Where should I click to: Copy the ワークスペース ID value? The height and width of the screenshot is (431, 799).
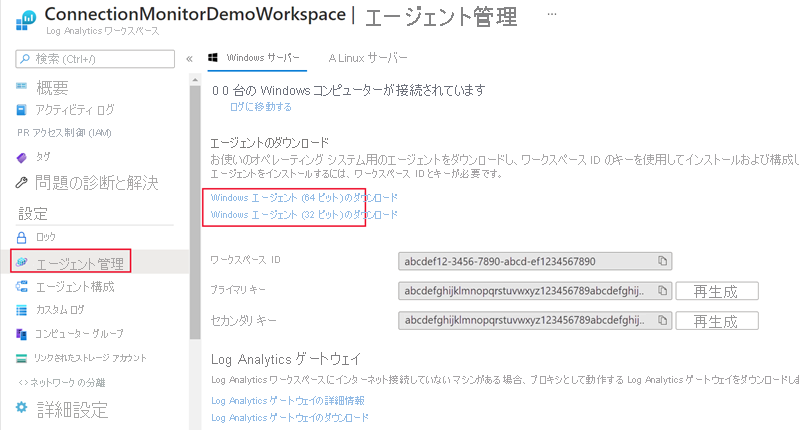click(x=662, y=261)
